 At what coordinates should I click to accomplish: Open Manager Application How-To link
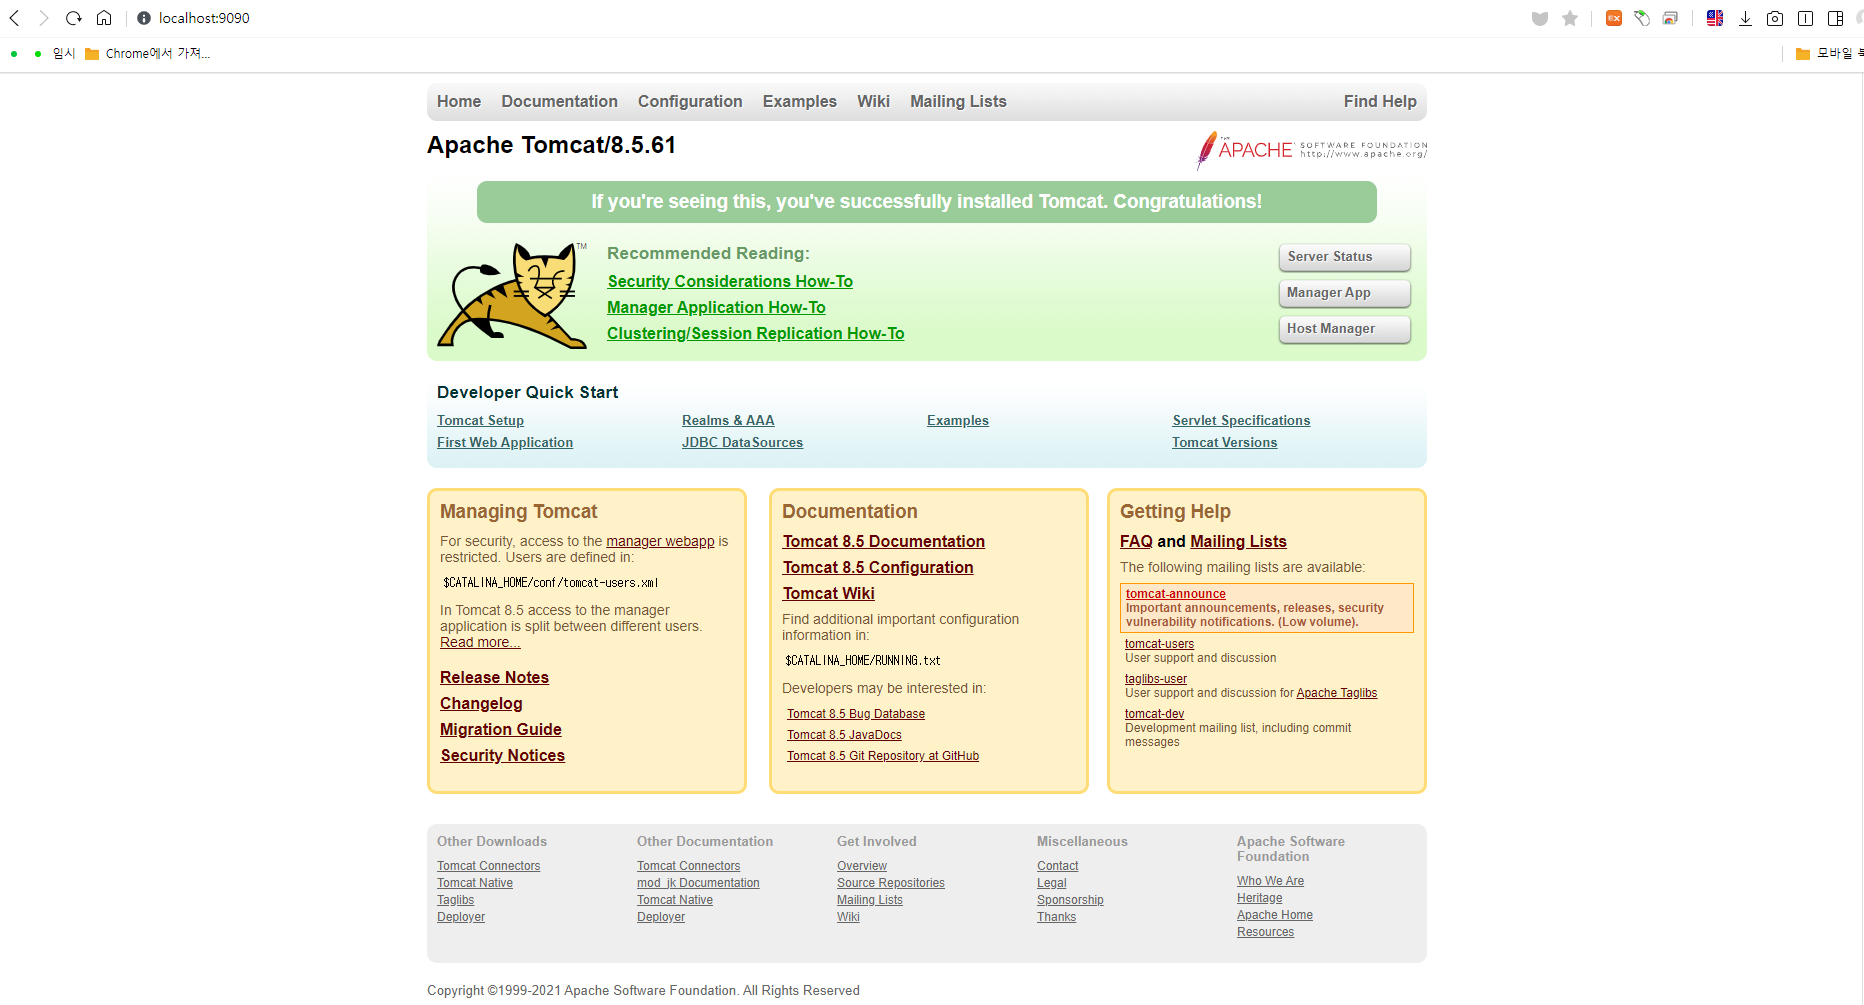point(716,308)
